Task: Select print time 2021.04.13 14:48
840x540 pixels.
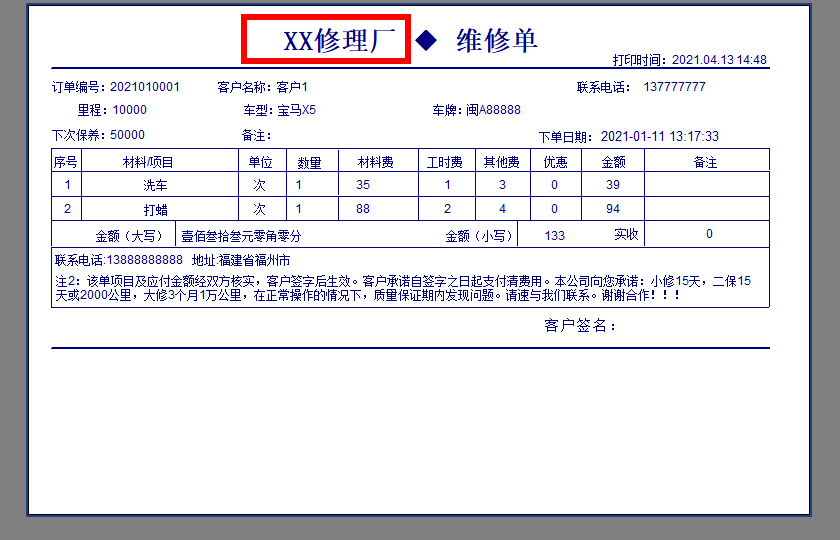Action: pos(719,59)
